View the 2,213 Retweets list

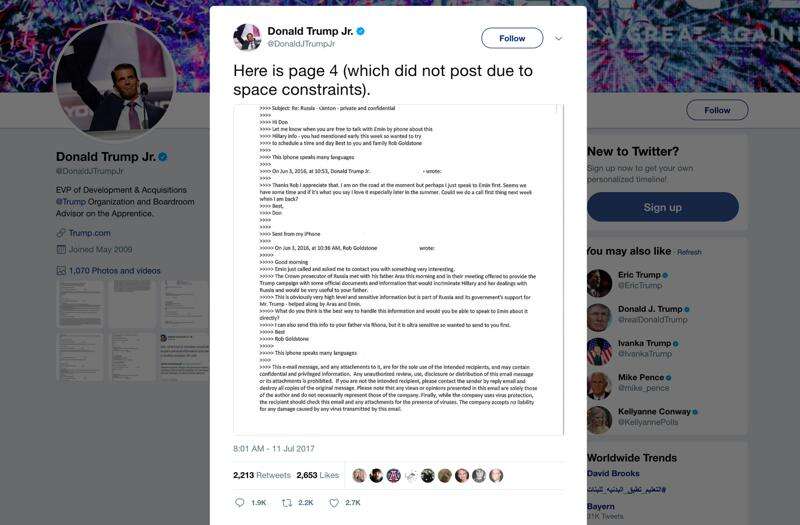(262, 475)
